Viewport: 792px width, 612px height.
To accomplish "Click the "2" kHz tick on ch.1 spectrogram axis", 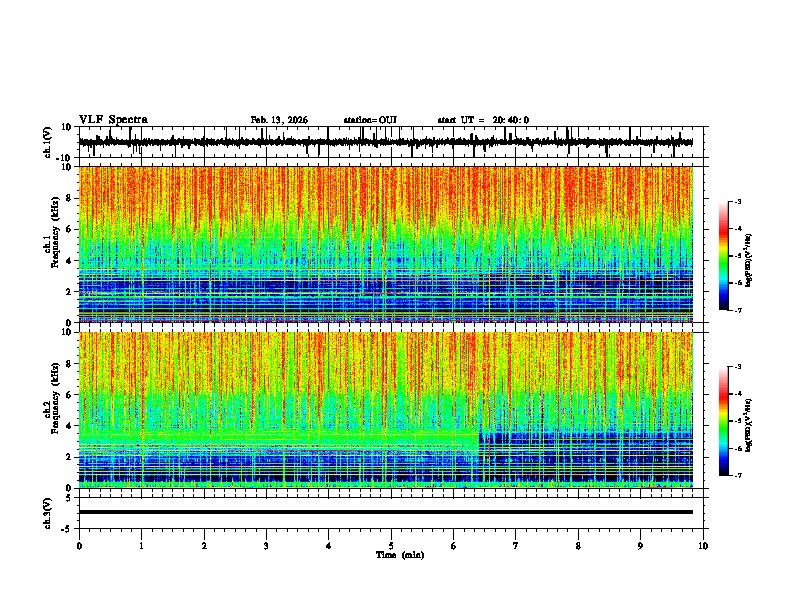I will click(x=69, y=292).
